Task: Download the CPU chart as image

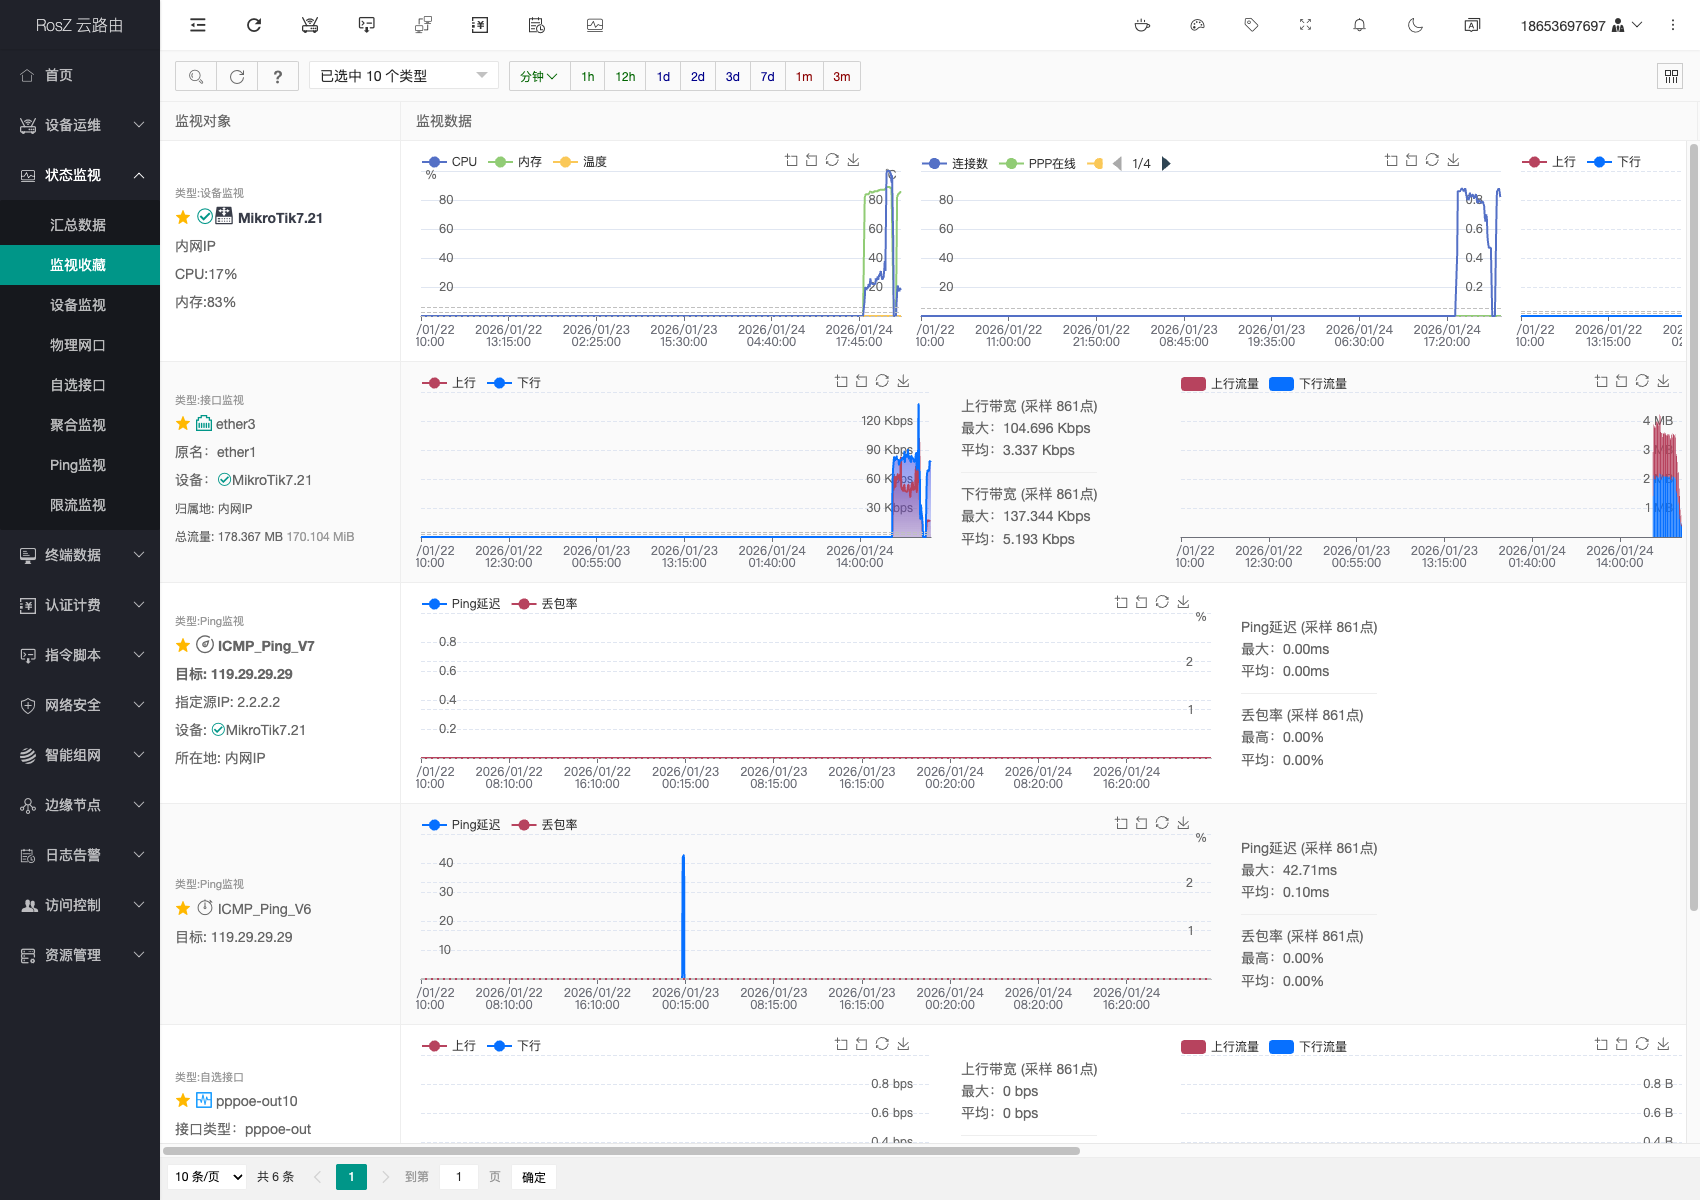Action: pos(853,160)
